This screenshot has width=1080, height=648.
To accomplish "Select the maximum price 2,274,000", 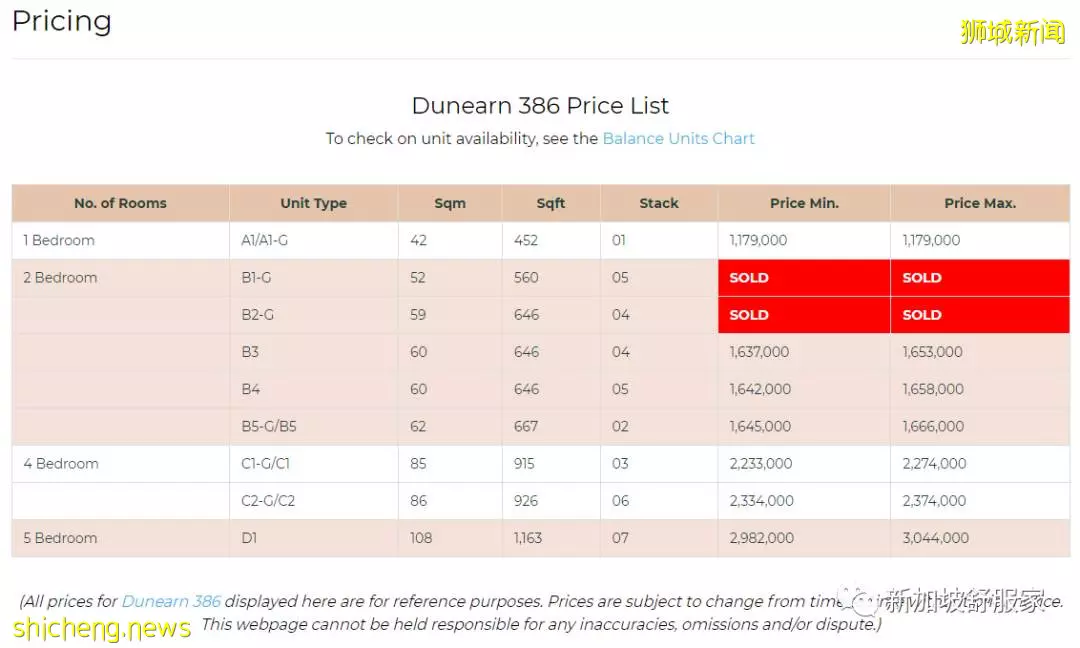I will point(935,463).
